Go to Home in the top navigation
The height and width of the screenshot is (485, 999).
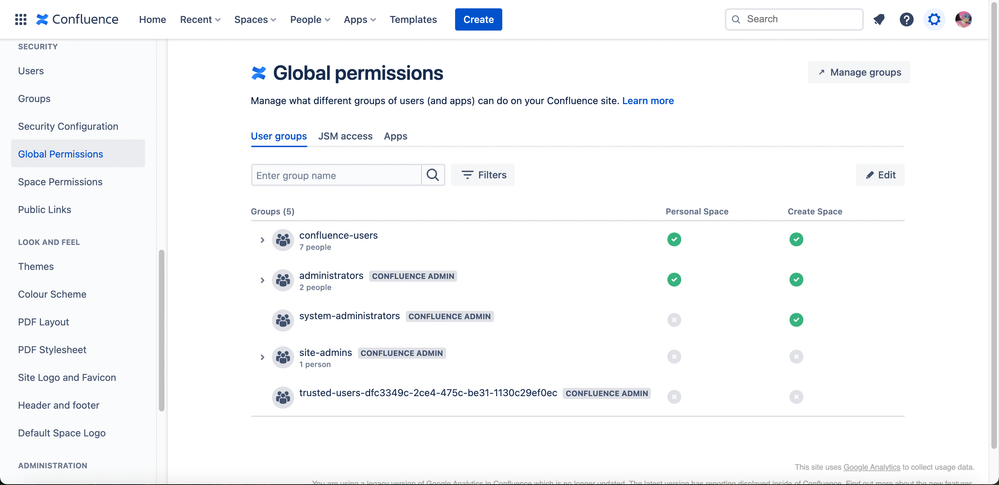152,19
